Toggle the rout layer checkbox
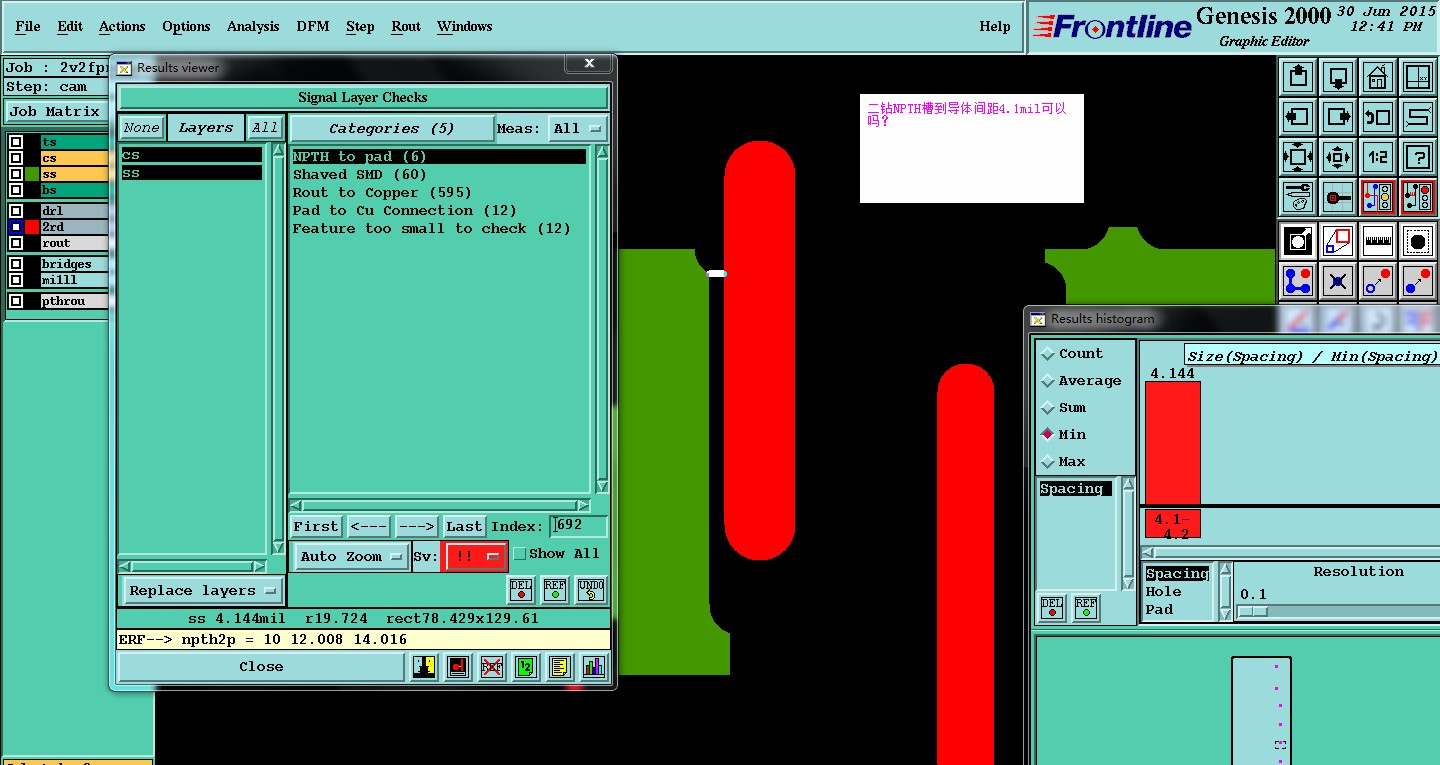The height and width of the screenshot is (765, 1440). [x=16, y=243]
